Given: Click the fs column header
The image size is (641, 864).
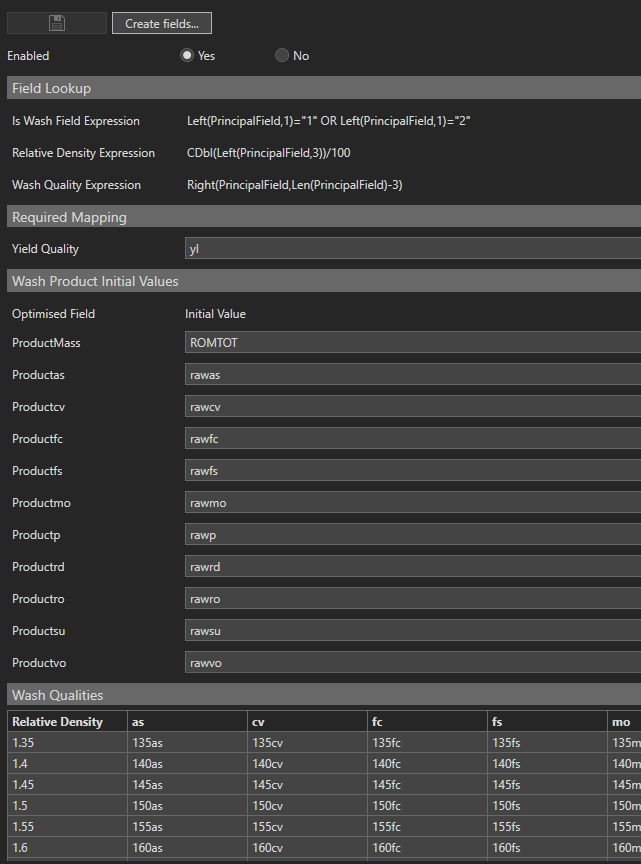Looking at the screenshot, I should 548,722.
